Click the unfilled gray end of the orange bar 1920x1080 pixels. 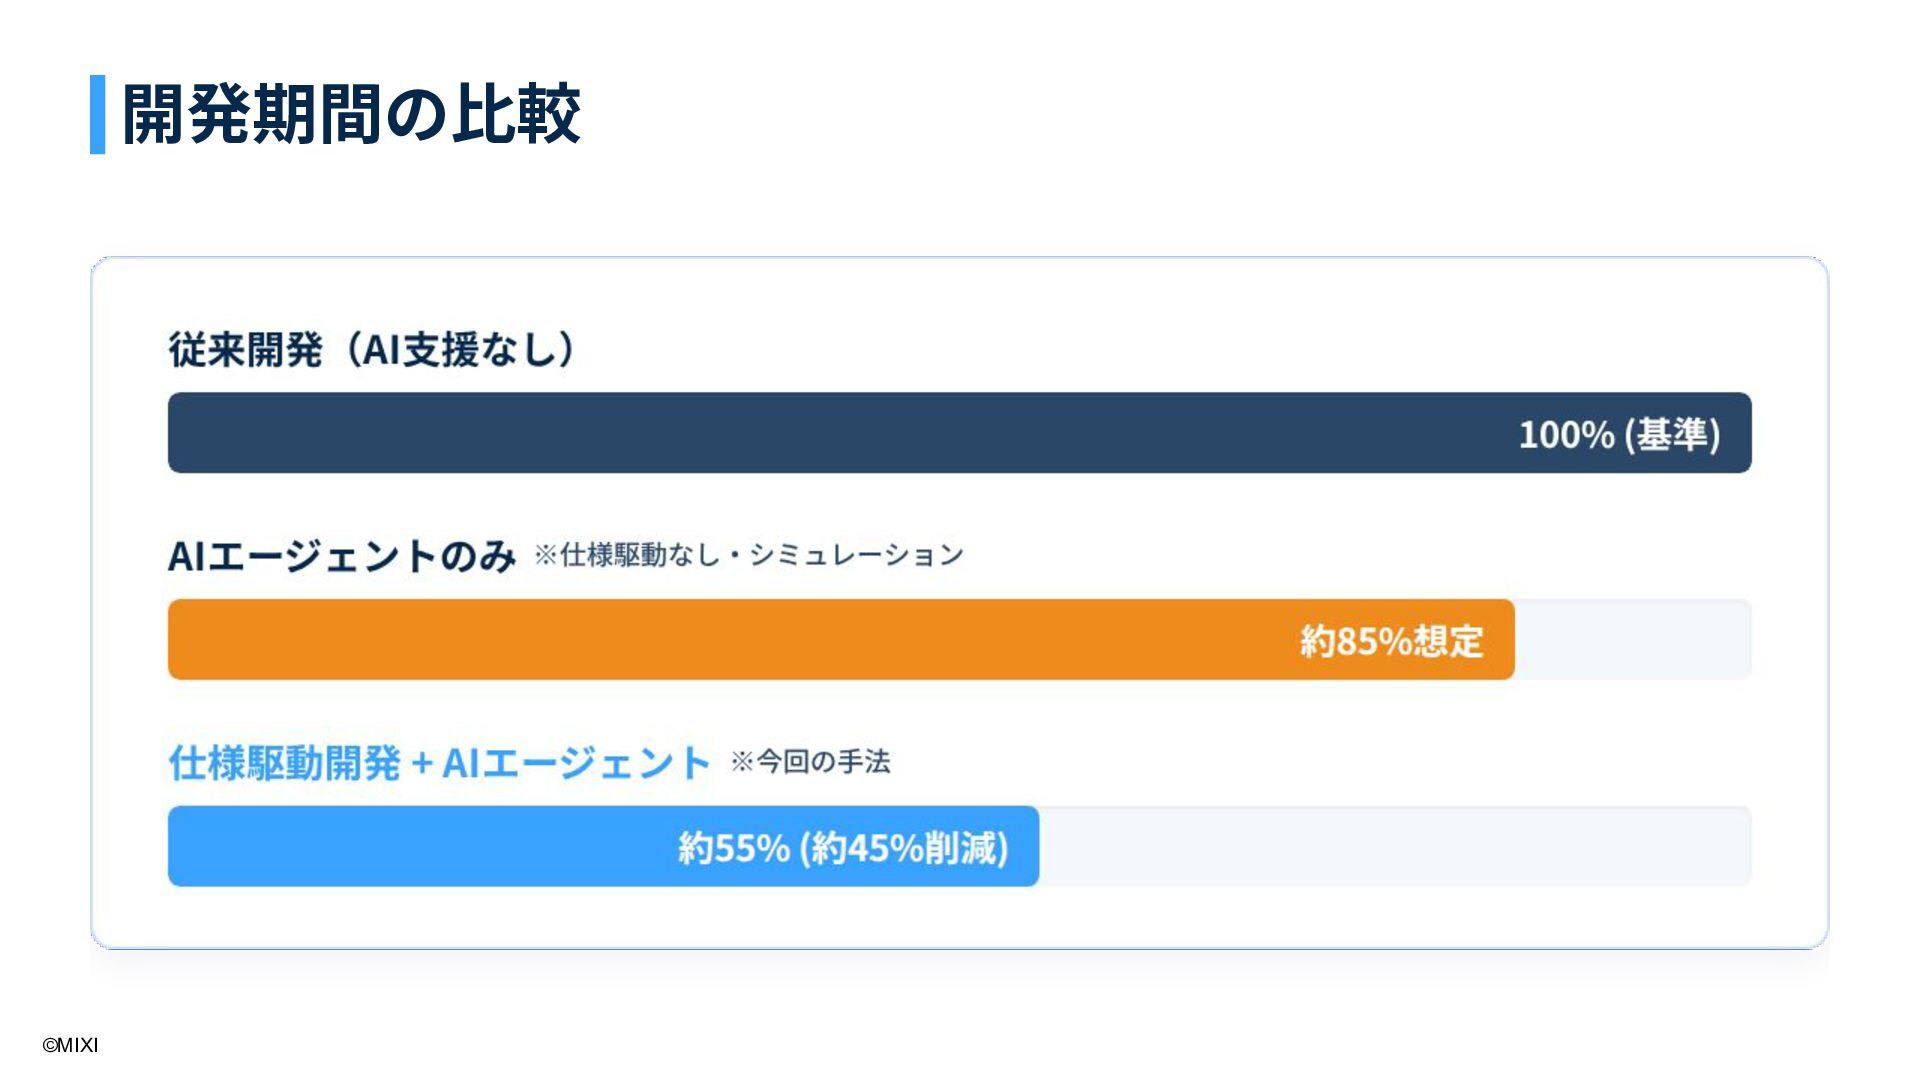point(1632,640)
